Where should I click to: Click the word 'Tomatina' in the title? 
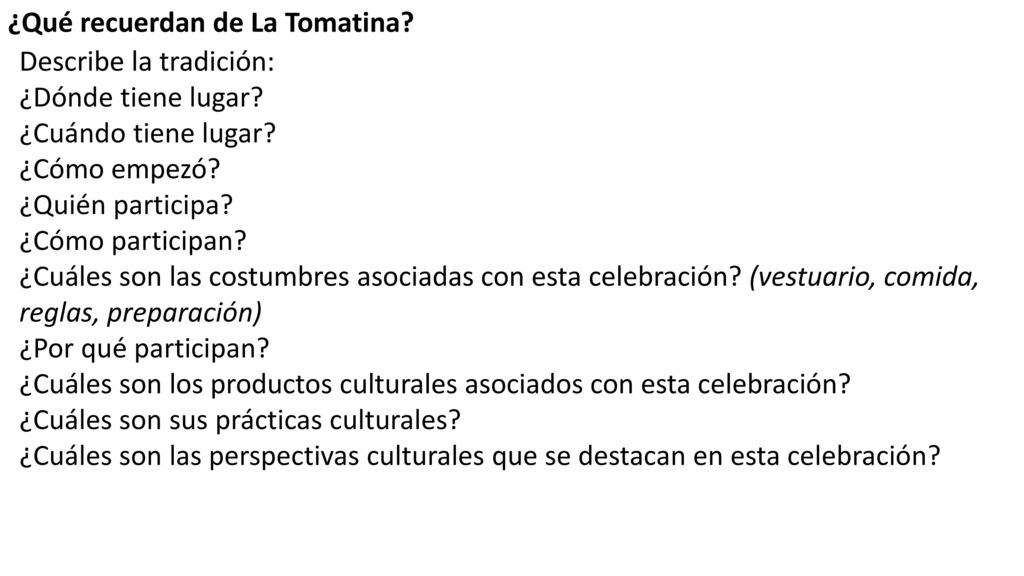click(349, 24)
